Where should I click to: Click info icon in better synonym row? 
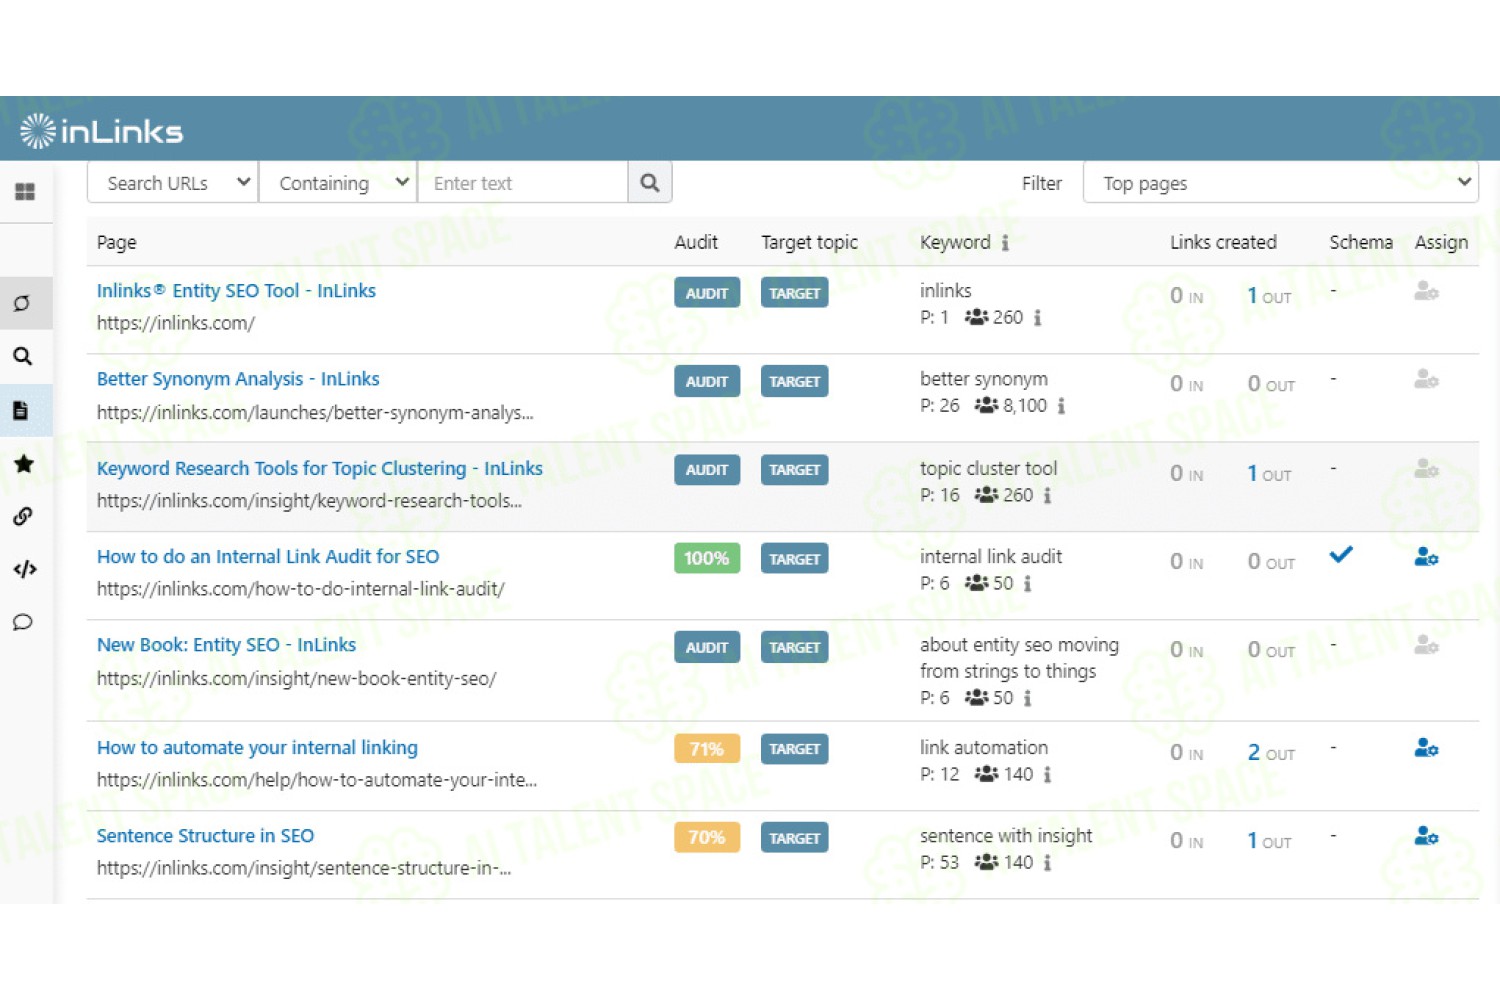click(x=1061, y=406)
